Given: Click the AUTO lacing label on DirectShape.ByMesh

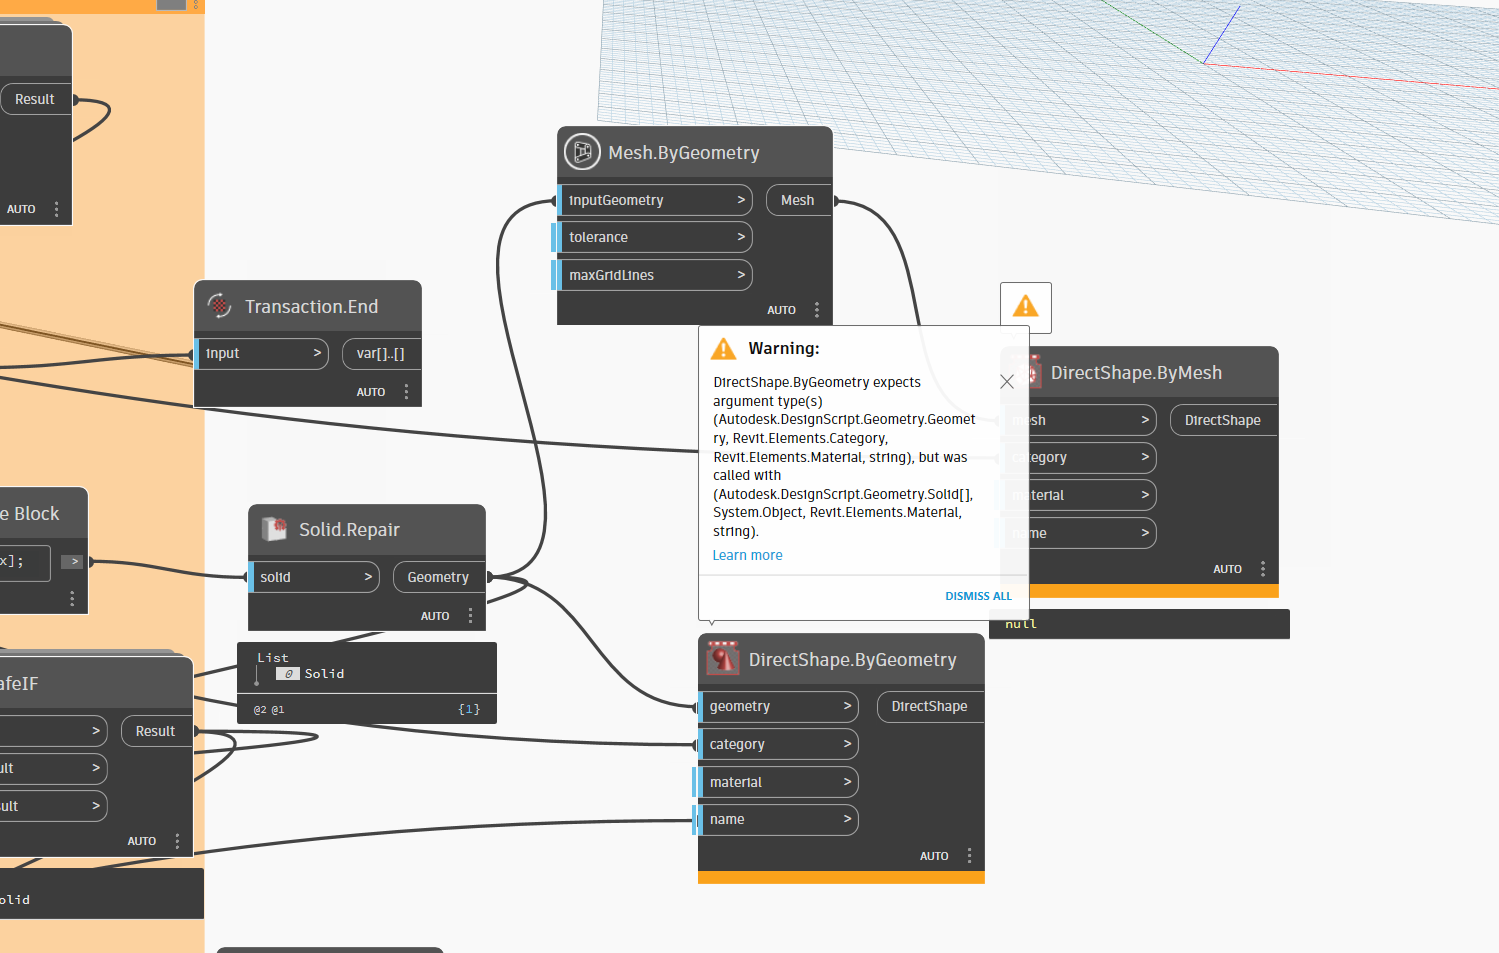Looking at the screenshot, I should [1227, 569].
